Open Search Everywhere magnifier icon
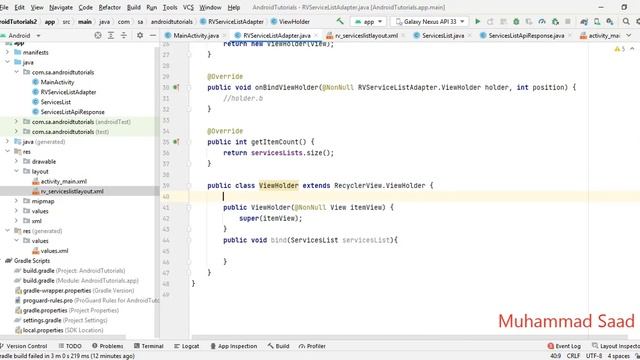The height and width of the screenshot is (360, 640). (626, 21)
